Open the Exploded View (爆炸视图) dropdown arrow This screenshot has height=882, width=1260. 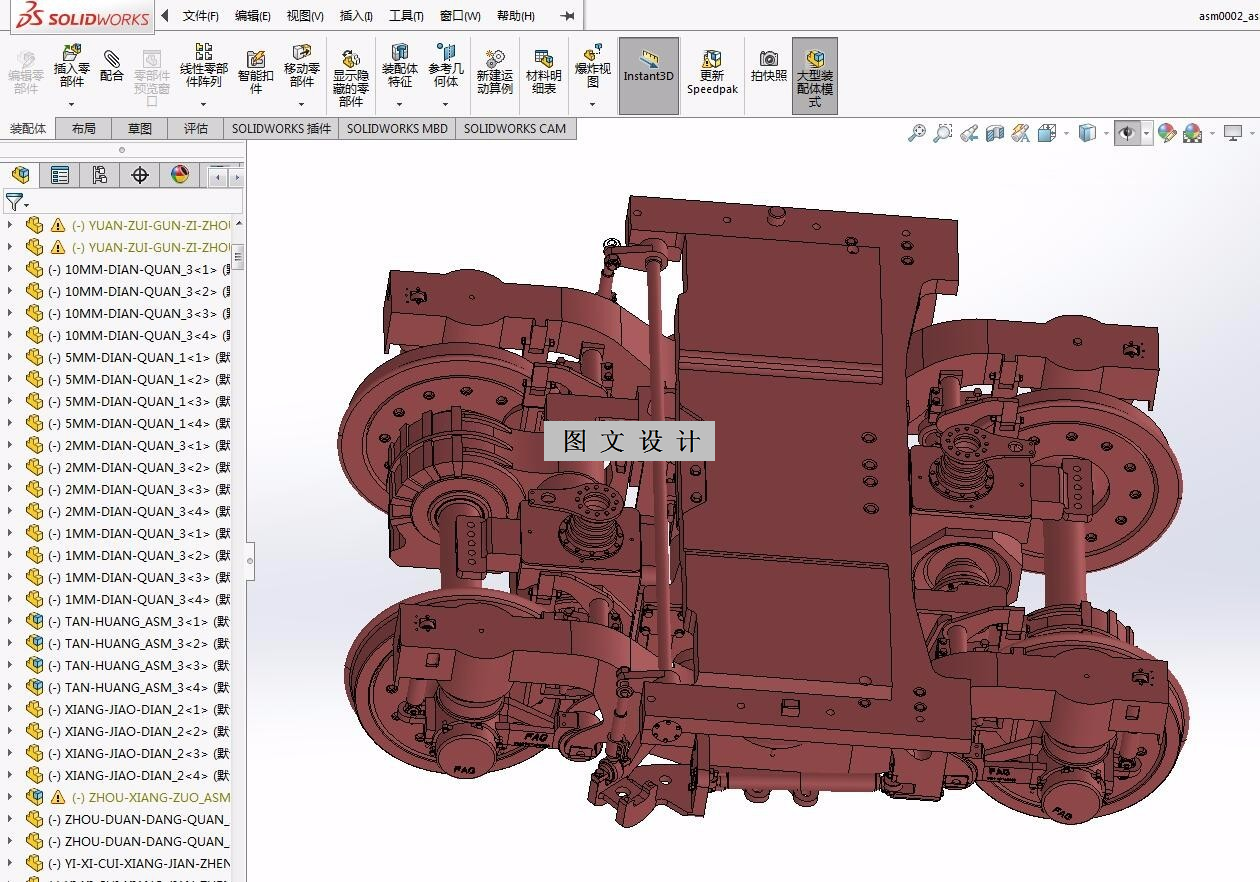(592, 104)
